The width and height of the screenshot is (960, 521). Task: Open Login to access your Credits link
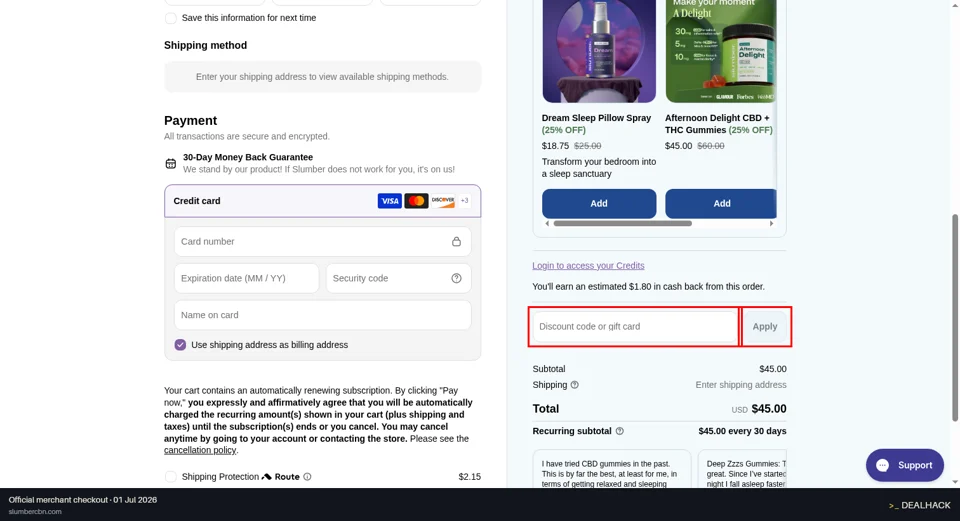(x=588, y=266)
